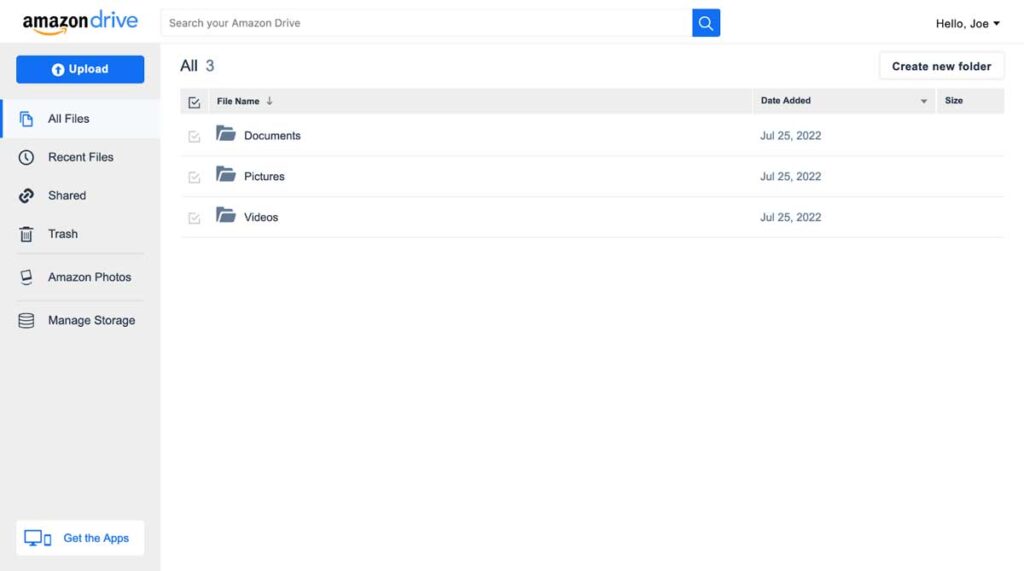This screenshot has width=1024, height=571.
Task: Click the Recent Files clock icon
Action: click(x=26, y=157)
